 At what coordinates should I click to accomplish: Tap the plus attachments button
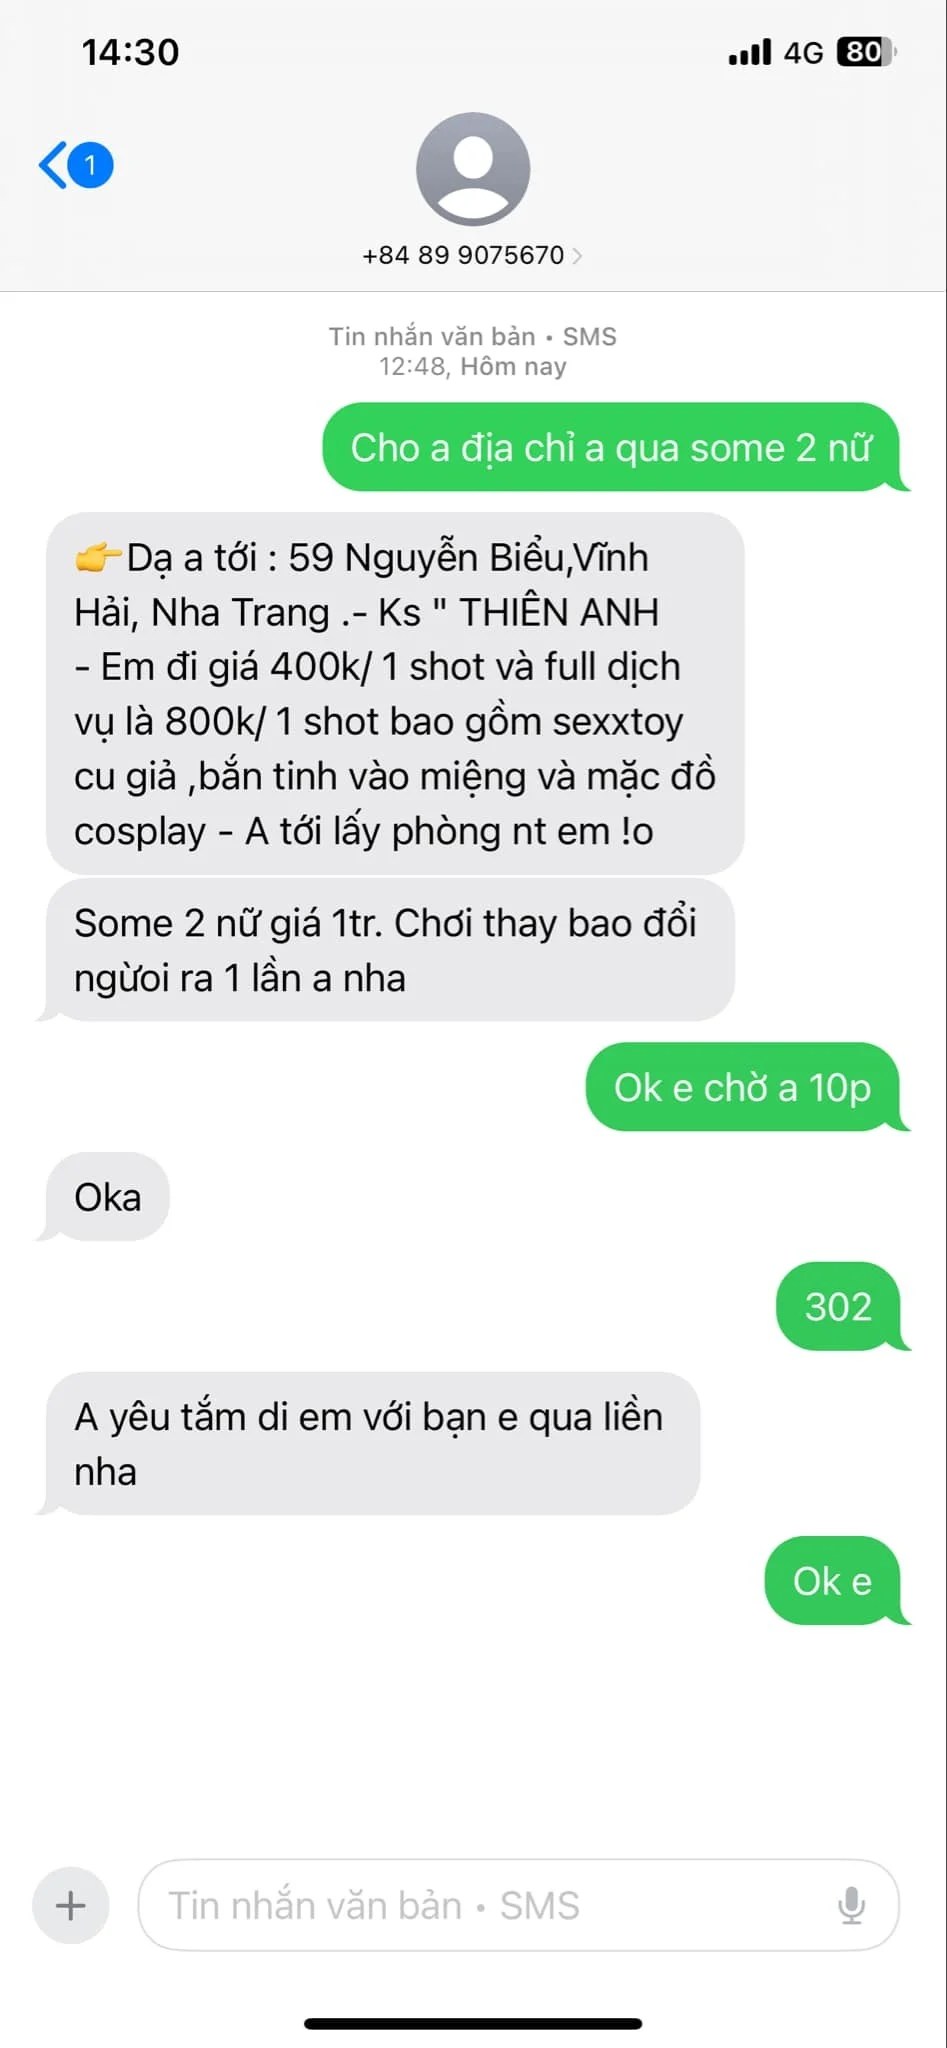(x=70, y=1905)
